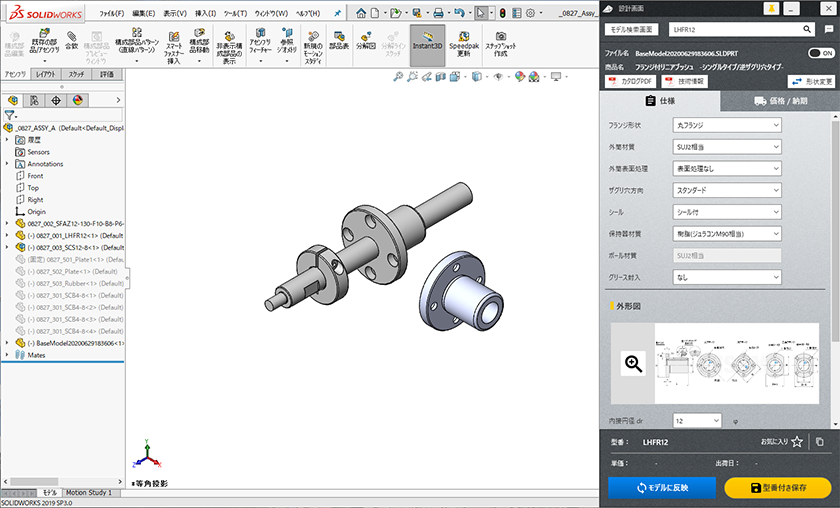Open the seal dropdown
840x508 pixels.
pos(728,212)
